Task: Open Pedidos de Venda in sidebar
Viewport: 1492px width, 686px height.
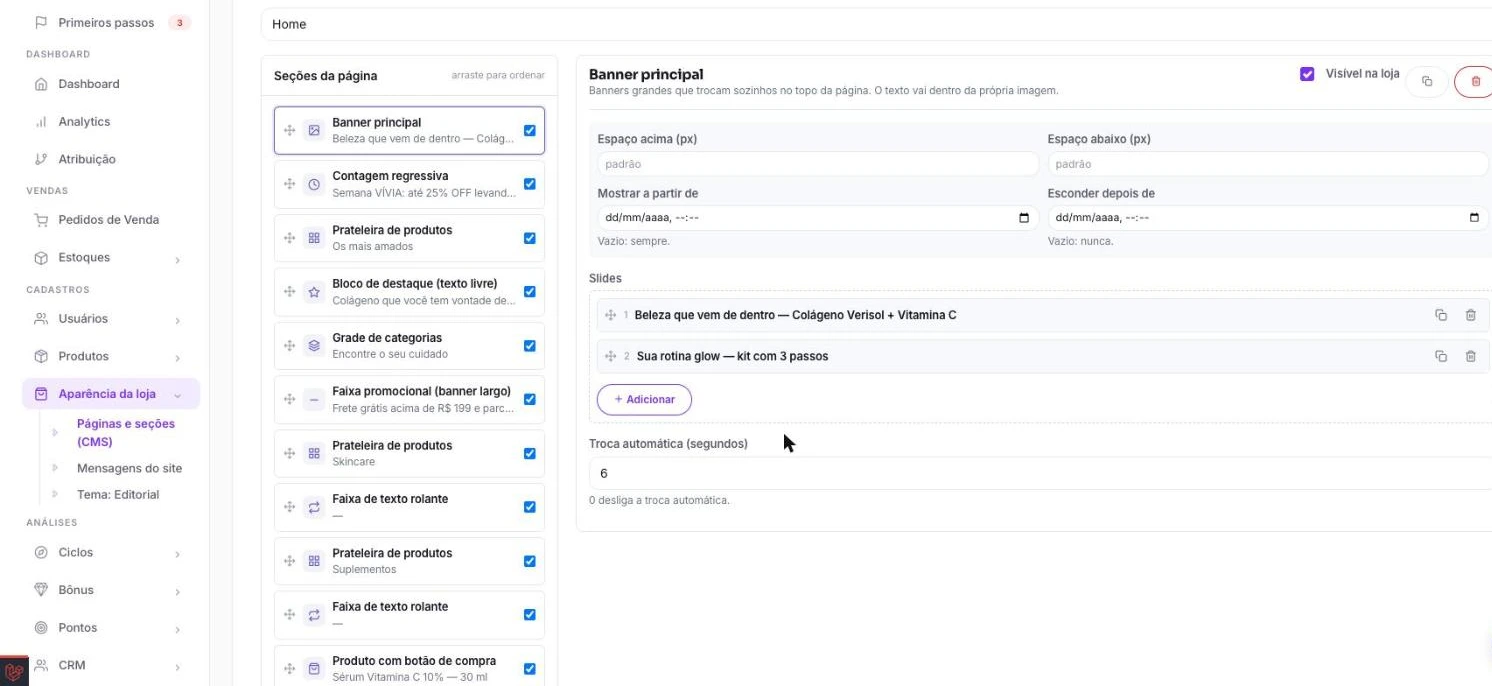Action: click(109, 220)
